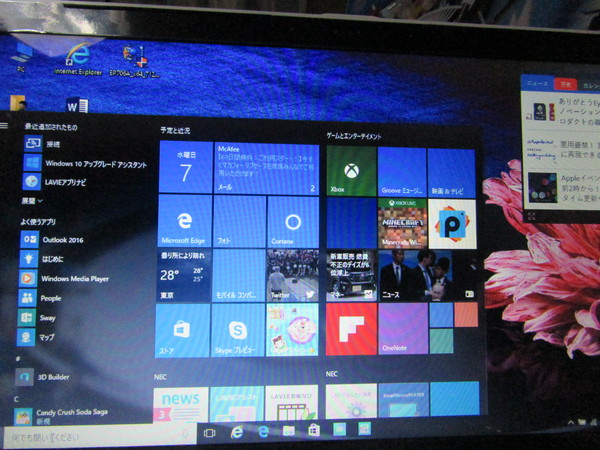Viewport: 600px width, 450px height.
Task: Launch the Skype プレビュー tile
Action: pos(238,330)
